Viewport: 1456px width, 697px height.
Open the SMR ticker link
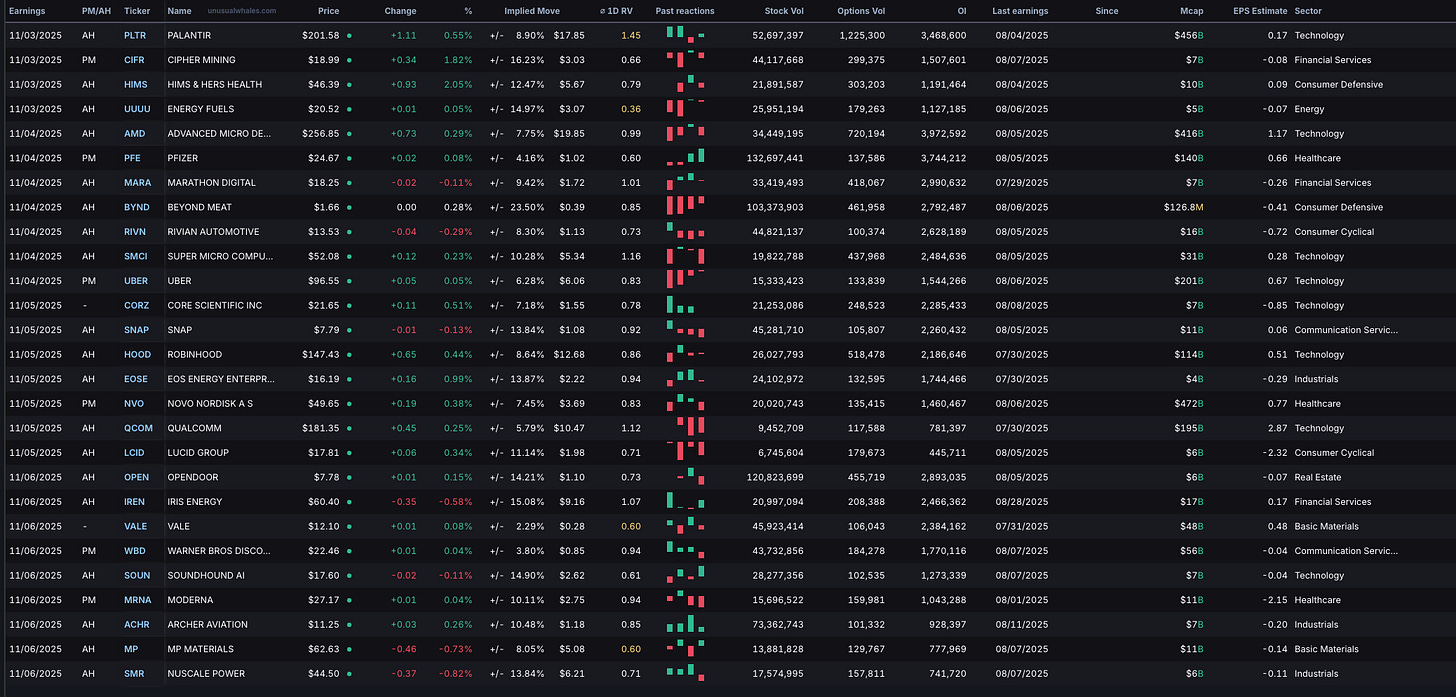pos(134,674)
